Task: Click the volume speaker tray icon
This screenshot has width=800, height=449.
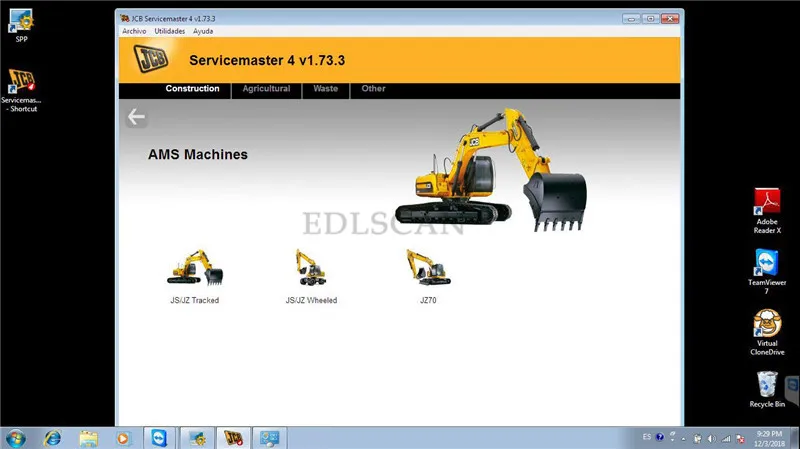Action: point(712,439)
